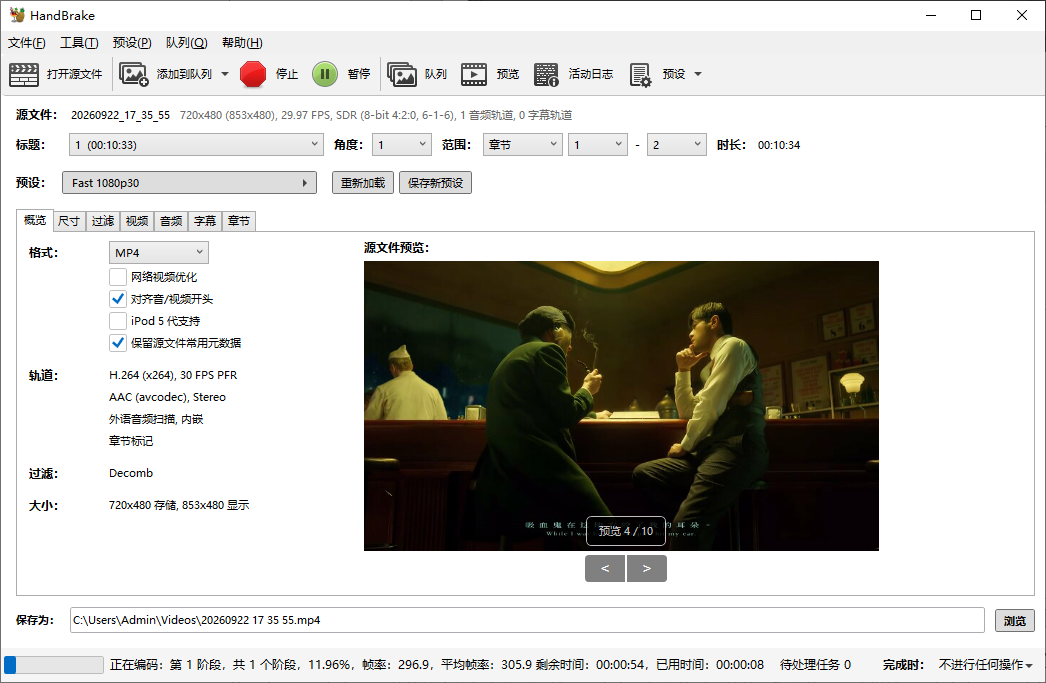Click the 外语音频扫描, 内嵌 text

156,419
